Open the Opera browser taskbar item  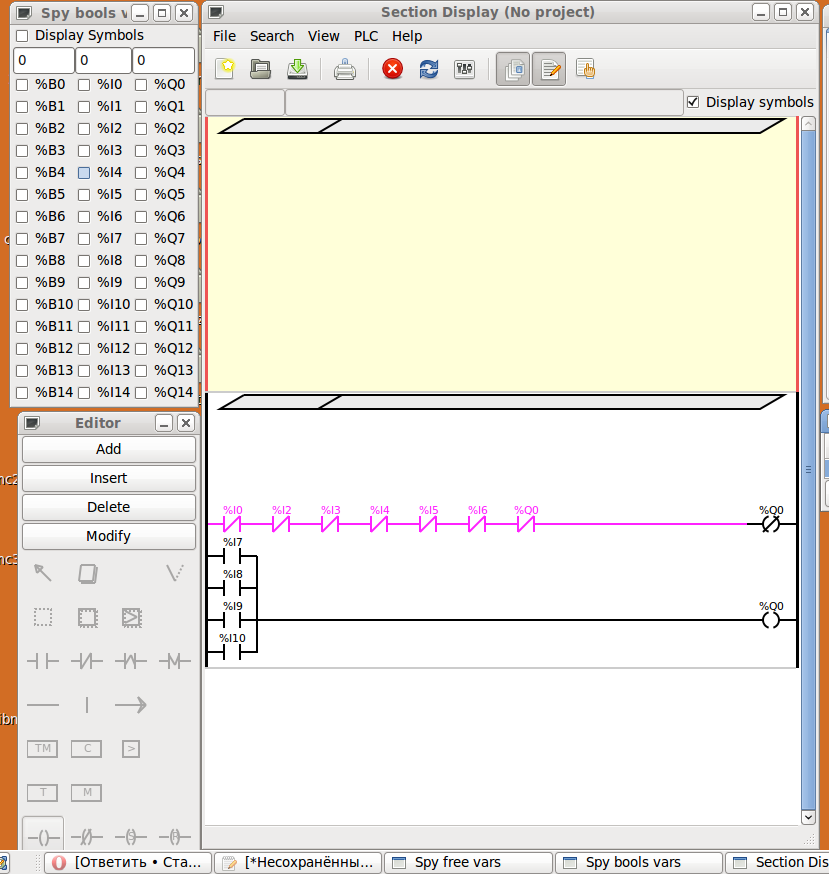(128, 862)
